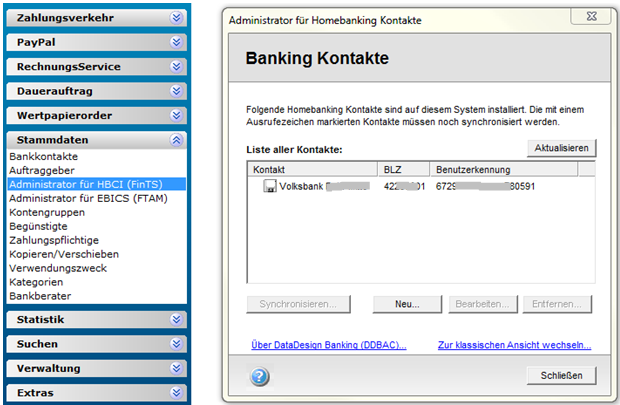Viewport: 620px width, 405px height.
Task: Click the Synchronisieren... button
Action: point(298,304)
